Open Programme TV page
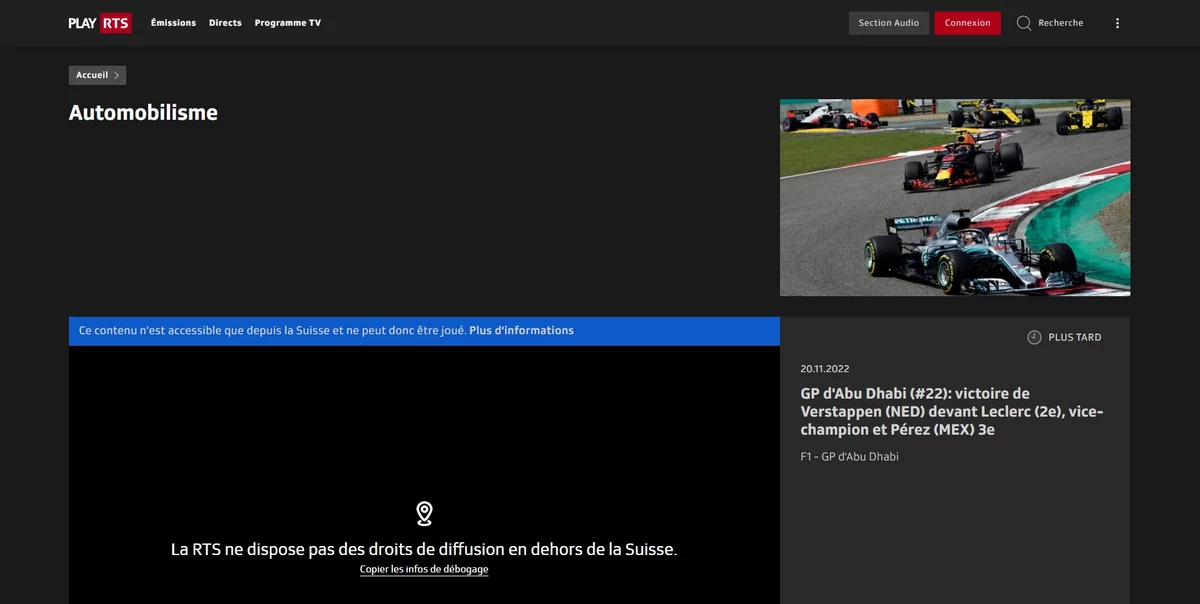Screen dimensions: 1200x604 pos(288,23)
